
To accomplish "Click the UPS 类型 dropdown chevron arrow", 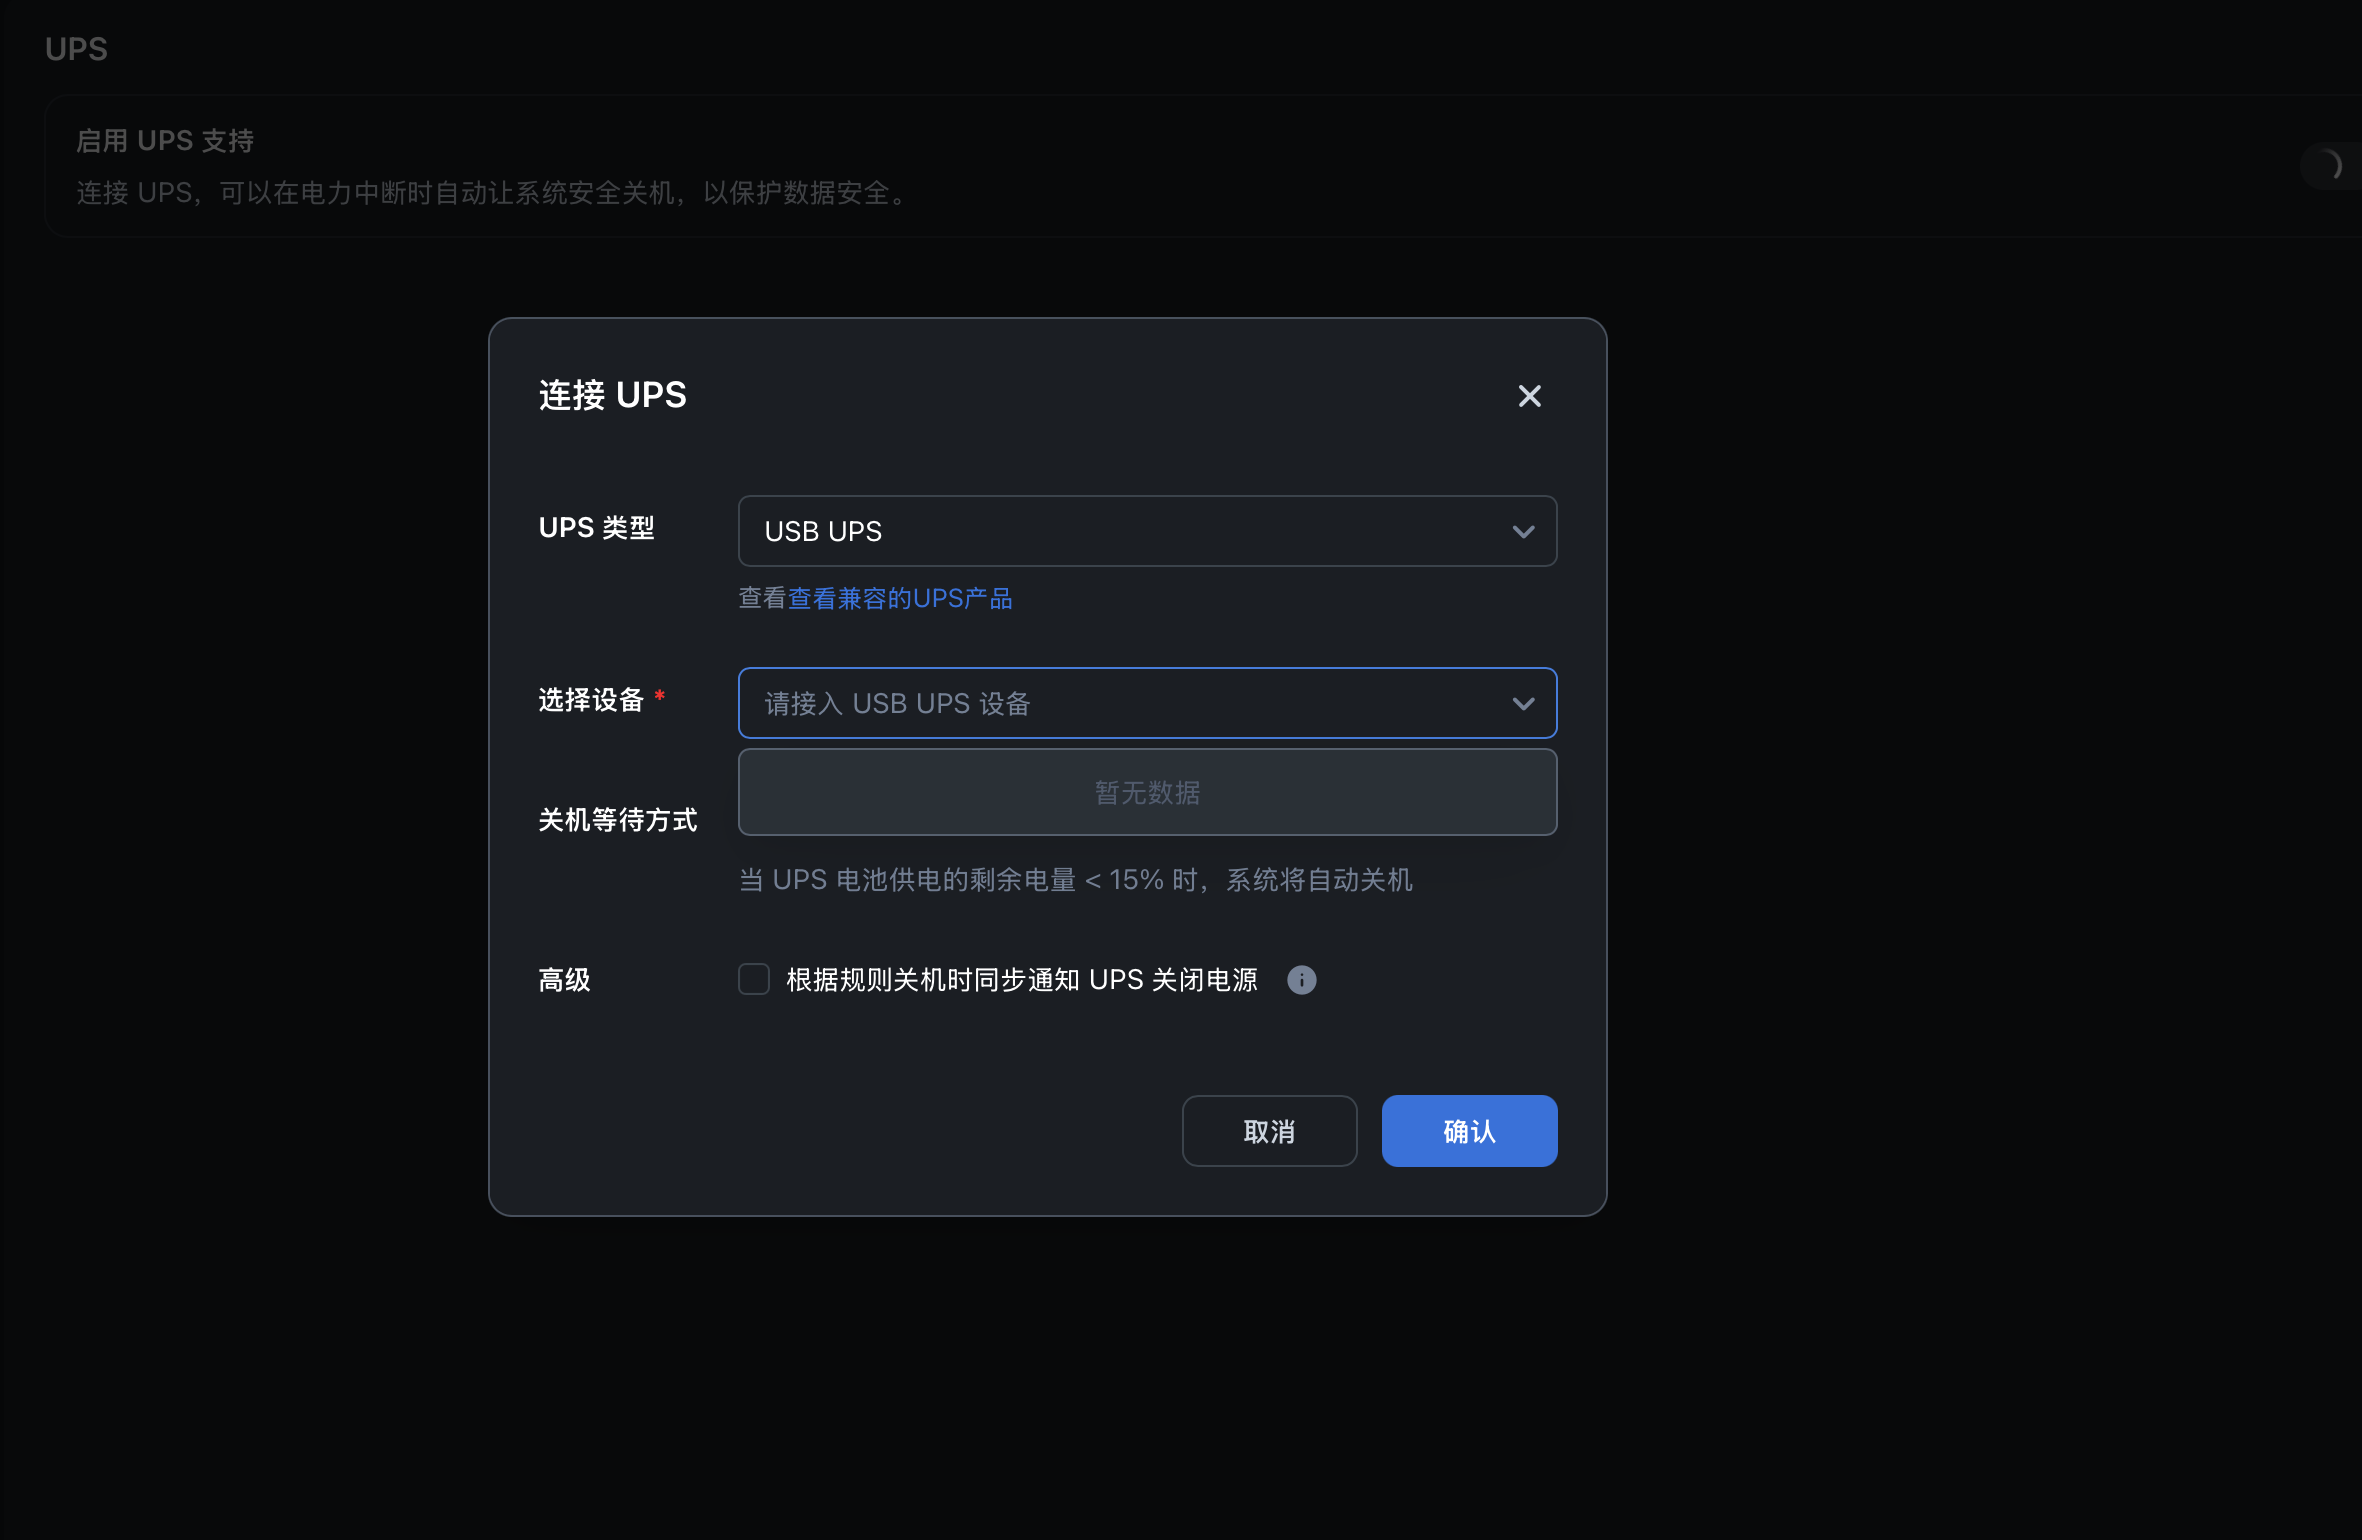I will [1523, 531].
